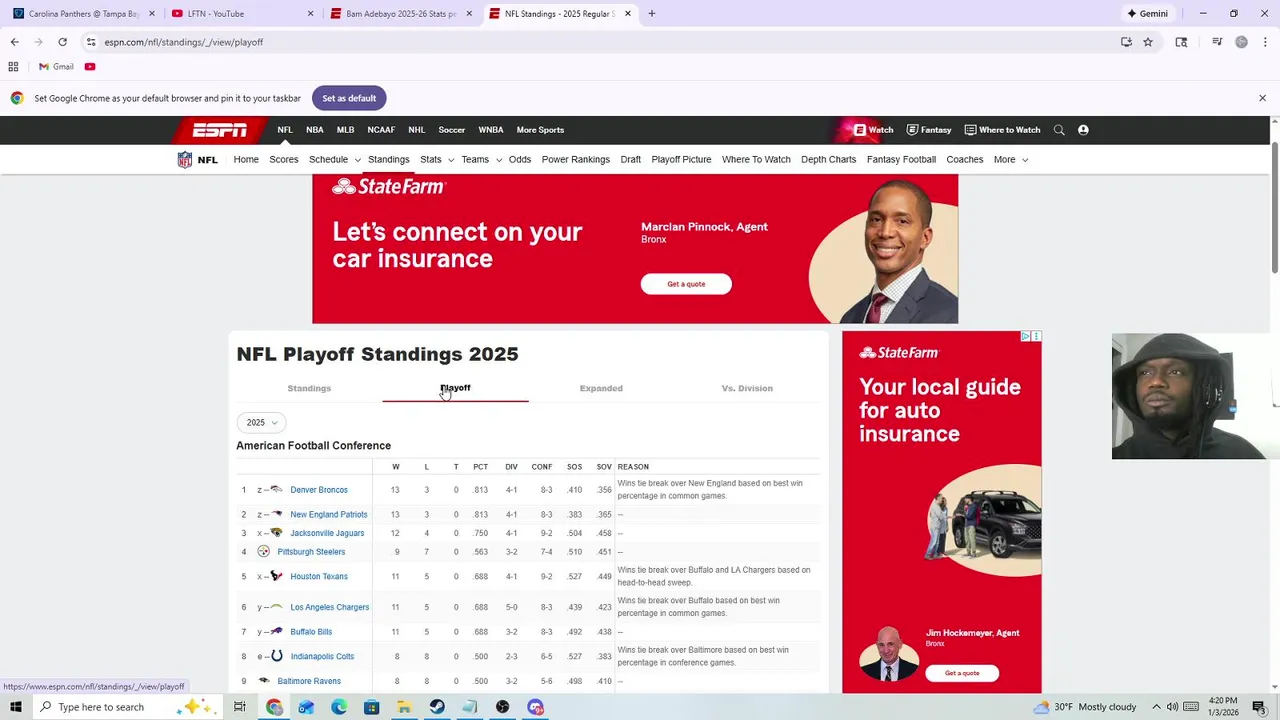Click the address bar URL field

[600, 42]
